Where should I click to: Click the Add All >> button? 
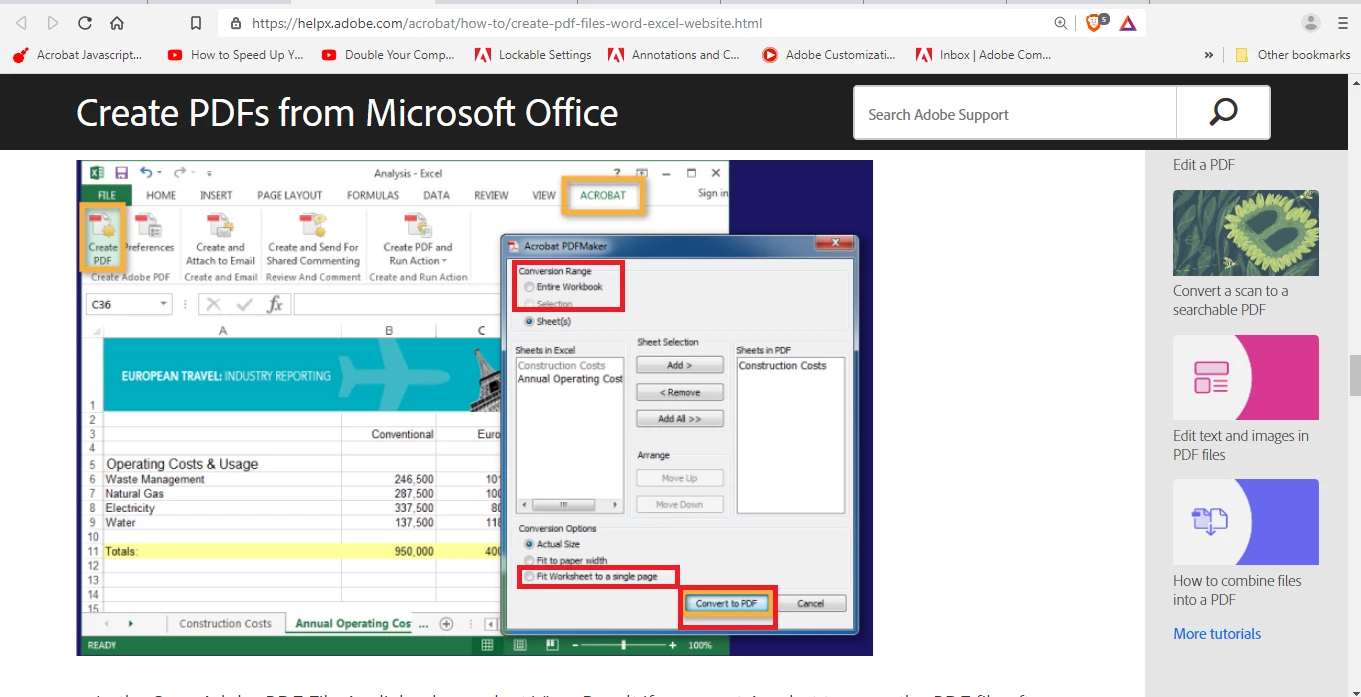coord(679,419)
